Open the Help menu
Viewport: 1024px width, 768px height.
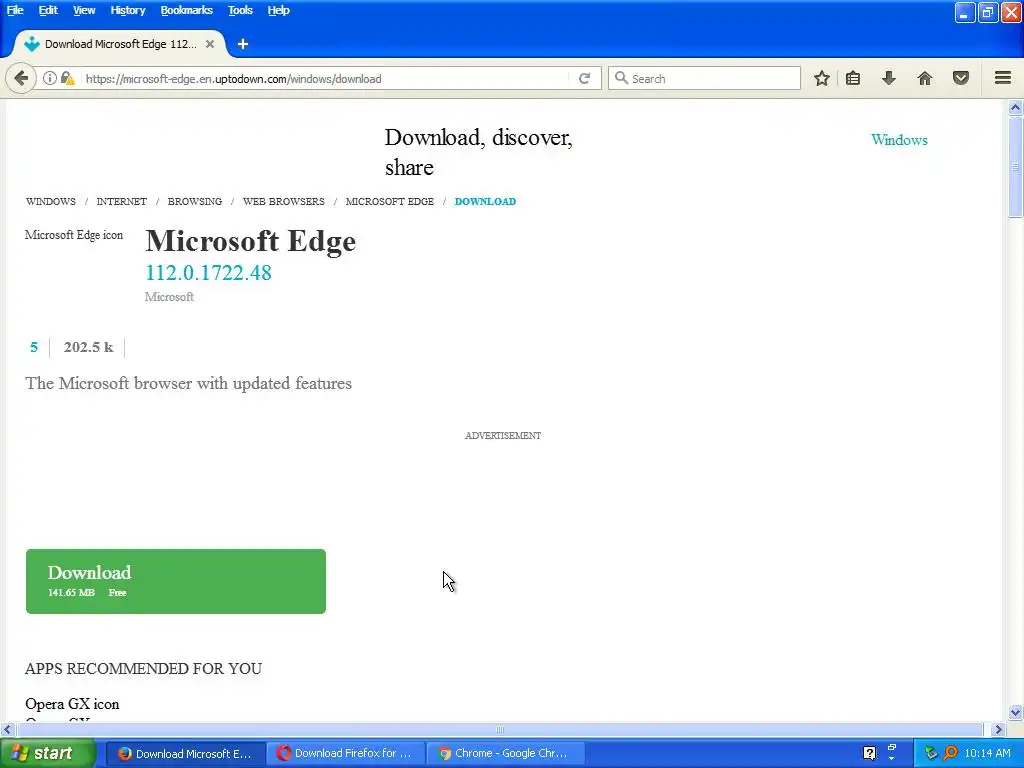(x=278, y=10)
